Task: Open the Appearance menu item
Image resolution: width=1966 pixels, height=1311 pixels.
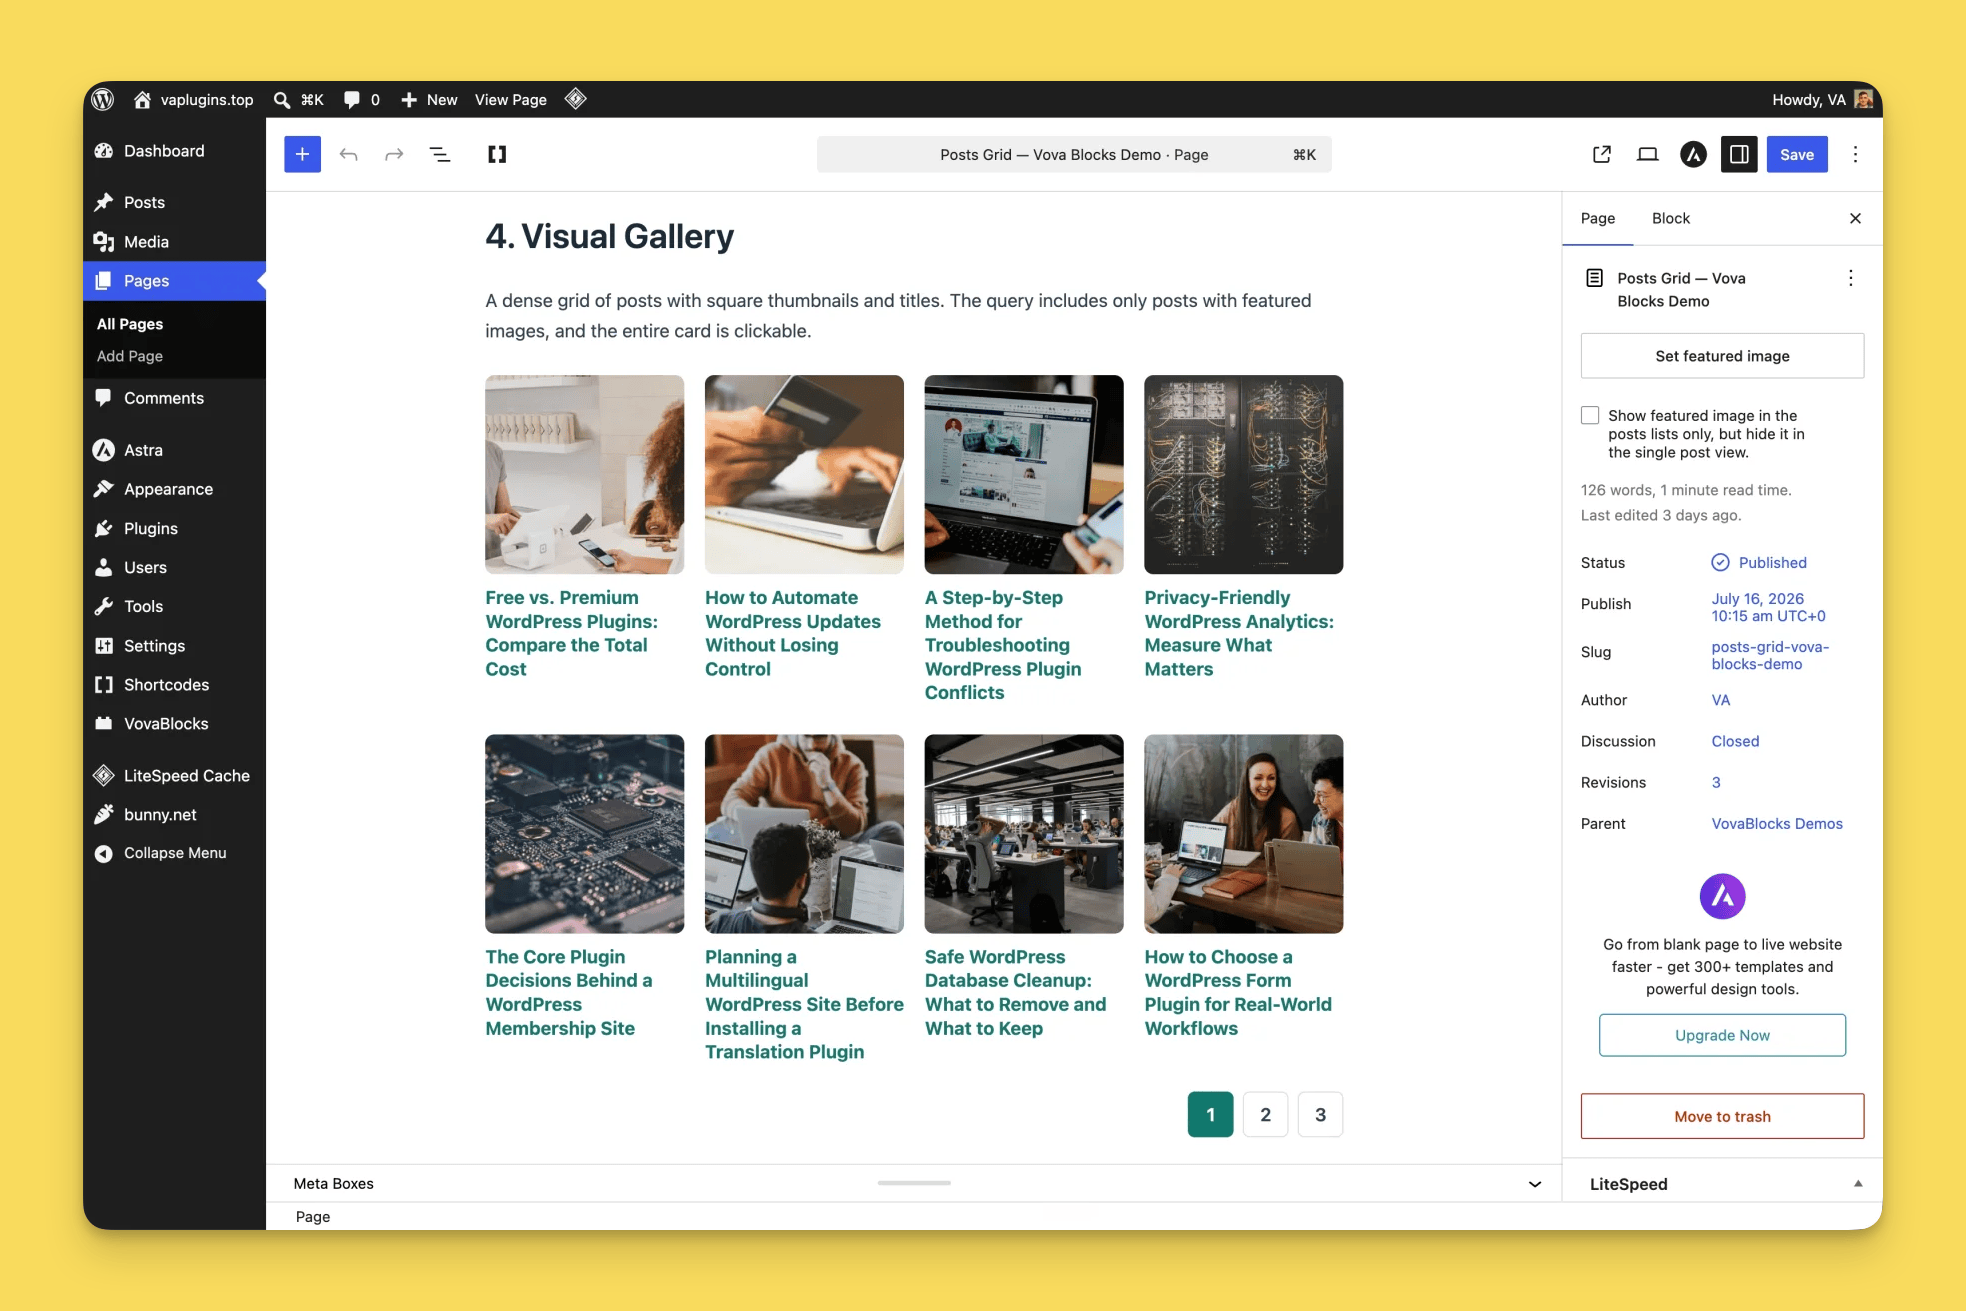Action: pos(168,489)
